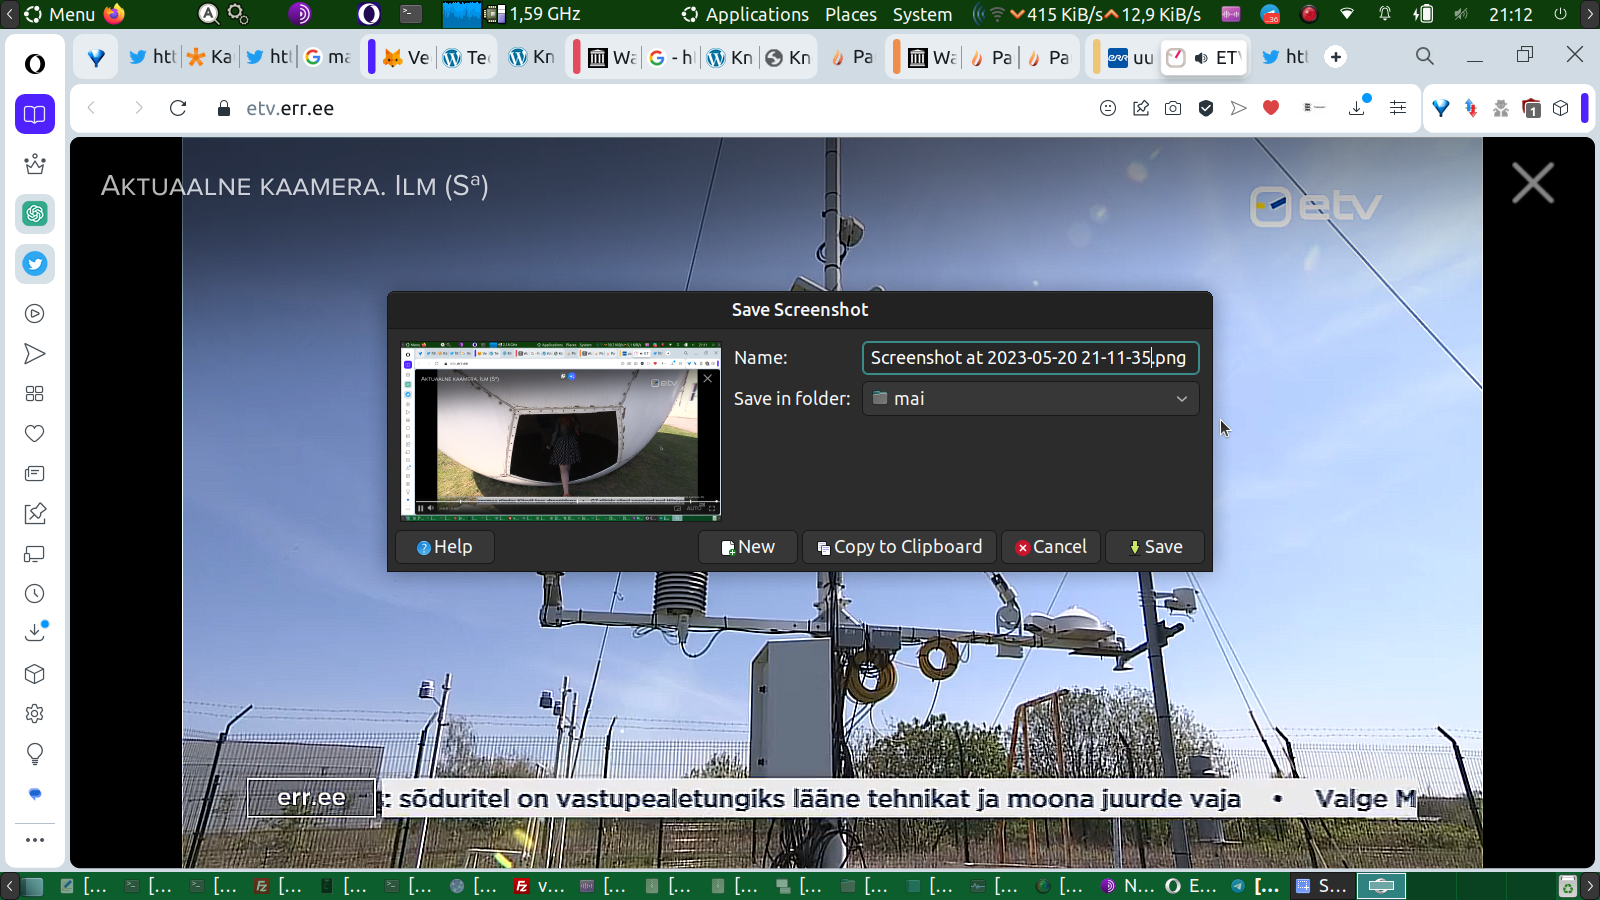Open the downloads icon in the address bar
This screenshot has width=1600, height=900.
coord(1357,108)
